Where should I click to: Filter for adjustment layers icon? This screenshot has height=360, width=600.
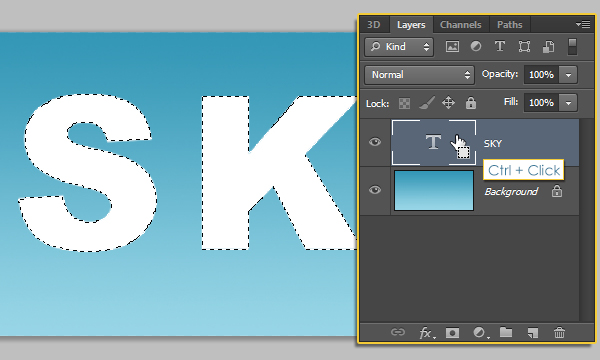[476, 46]
